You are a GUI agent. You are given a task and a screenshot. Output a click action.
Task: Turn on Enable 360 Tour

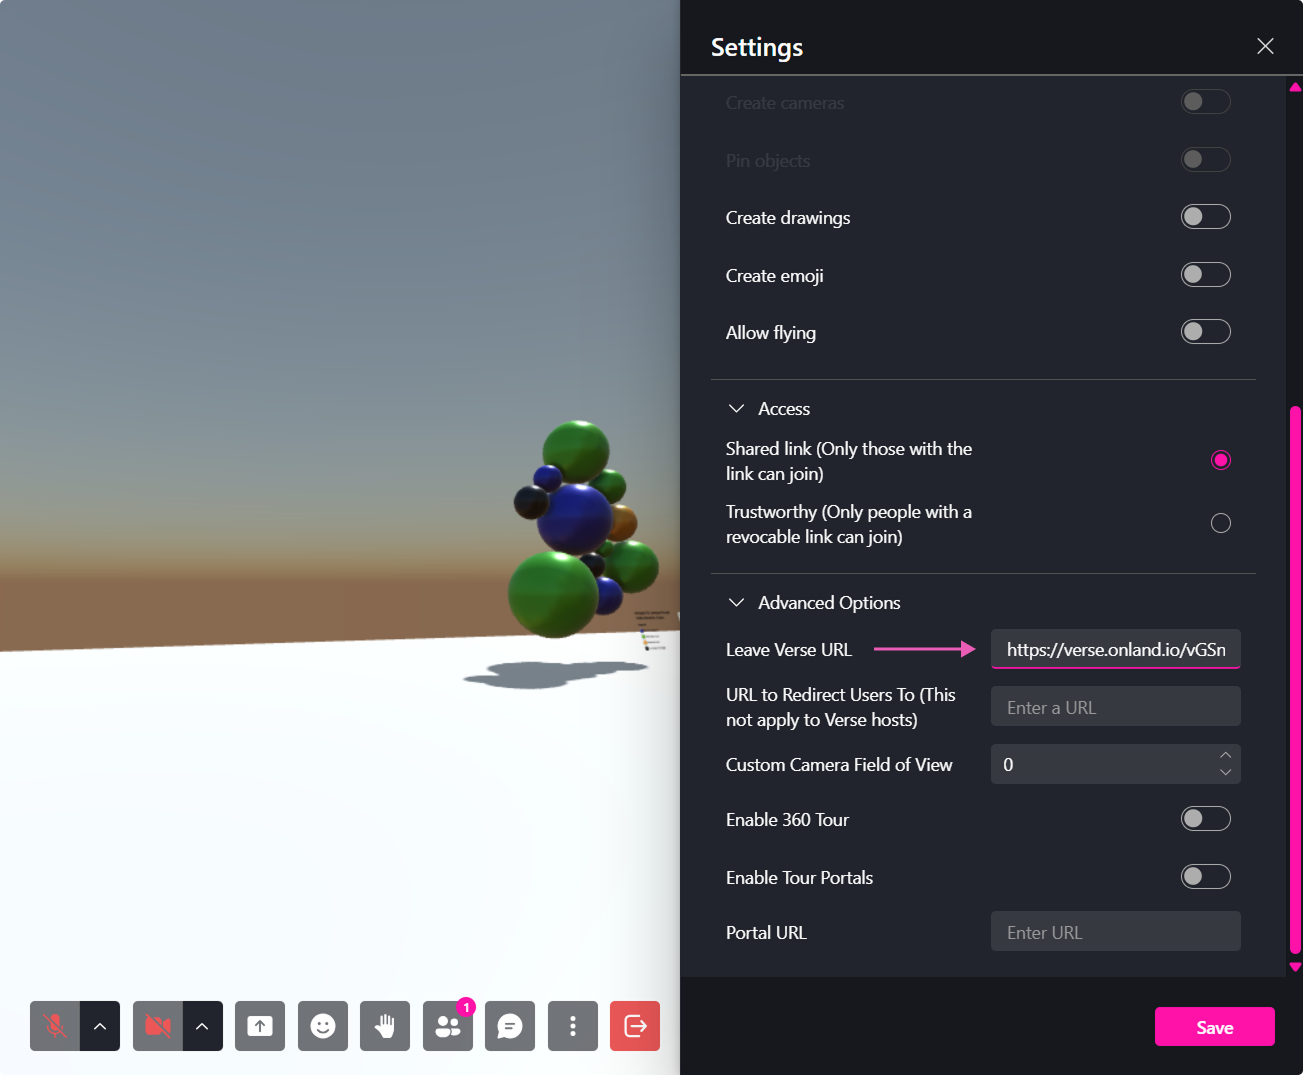pyautogui.click(x=1205, y=818)
